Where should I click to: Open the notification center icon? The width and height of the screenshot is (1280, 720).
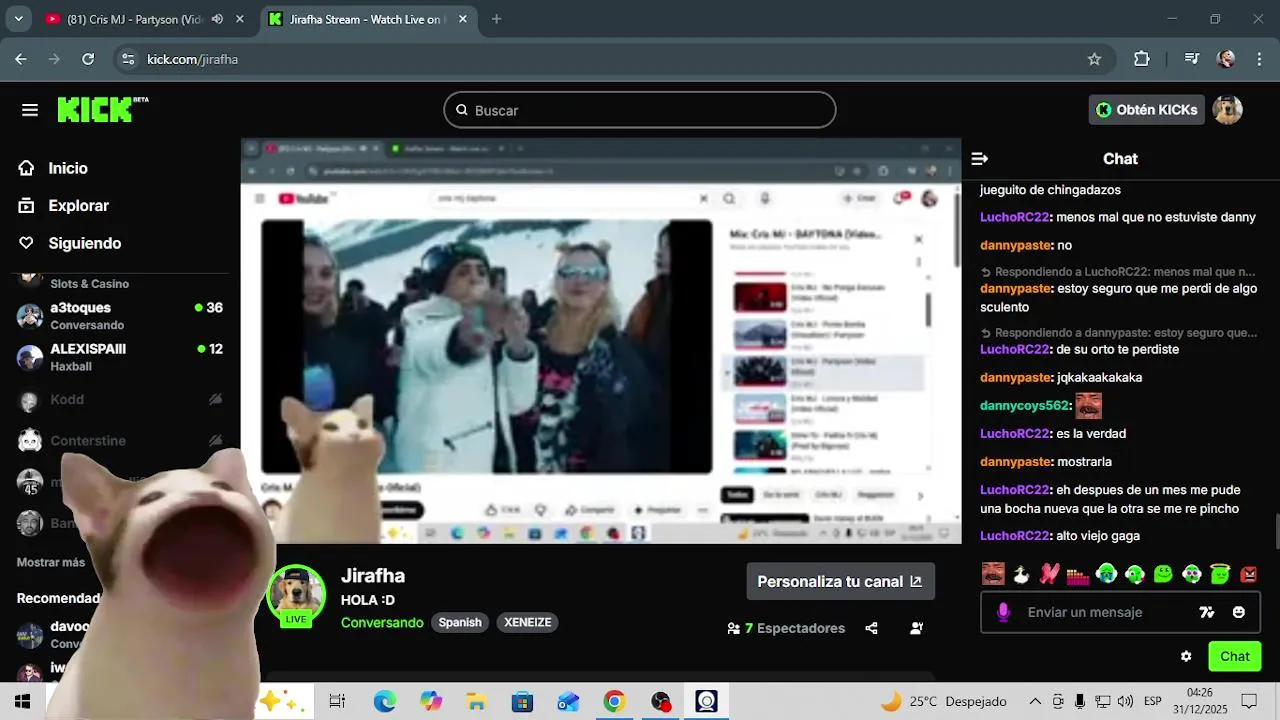(x=1249, y=702)
